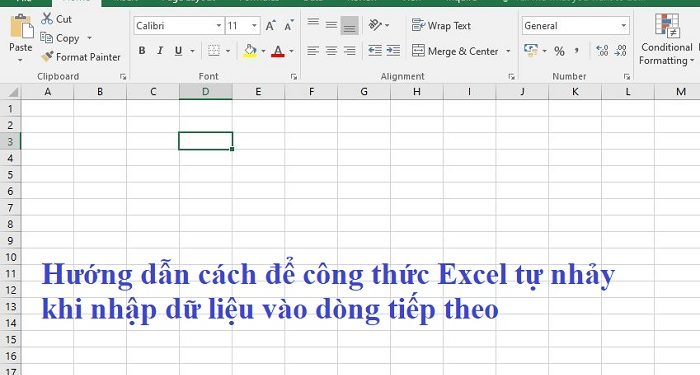Increase font size with large A

271,25
